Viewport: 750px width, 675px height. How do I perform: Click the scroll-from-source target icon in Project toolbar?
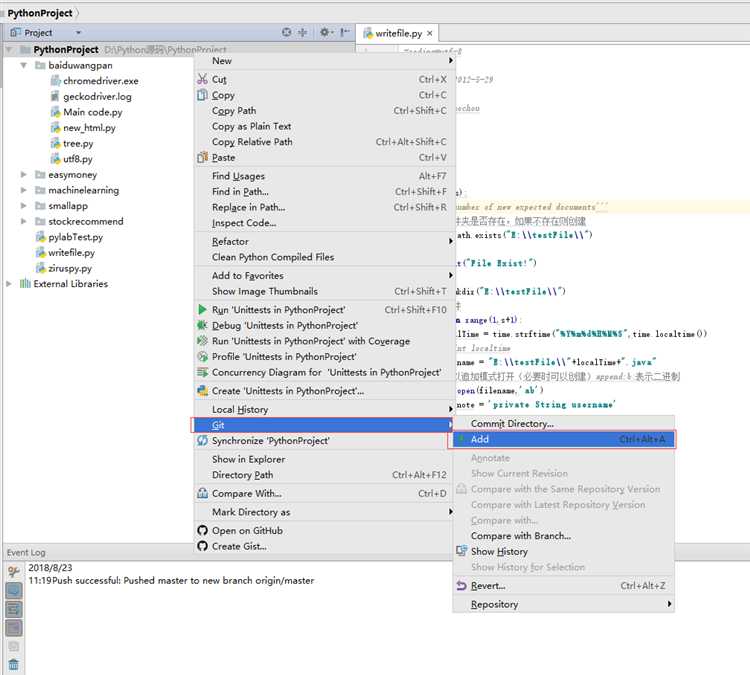[x=287, y=33]
